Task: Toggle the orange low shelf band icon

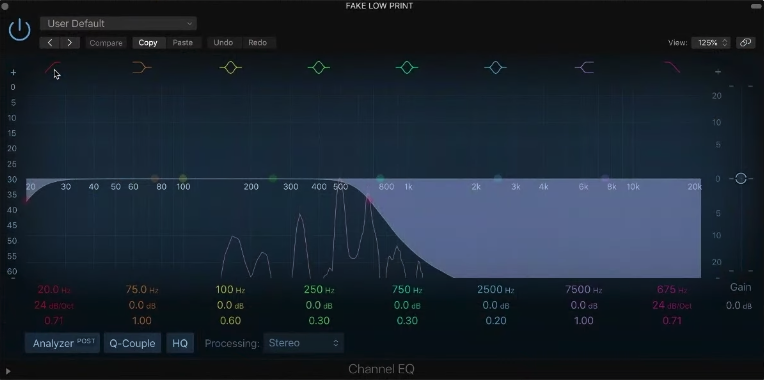Action: tap(142, 68)
